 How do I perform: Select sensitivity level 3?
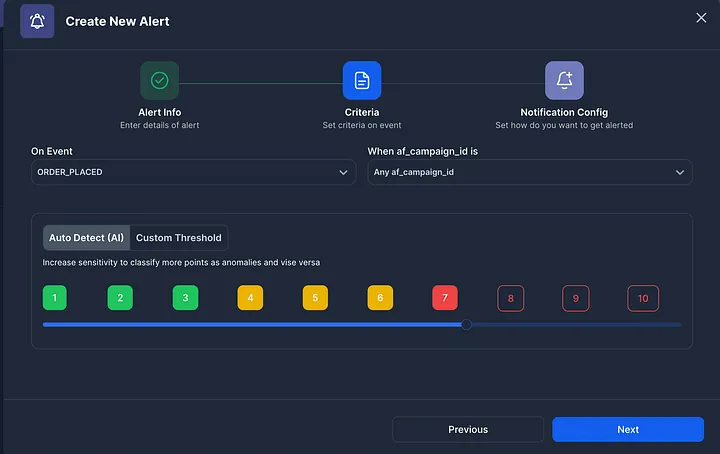(186, 298)
